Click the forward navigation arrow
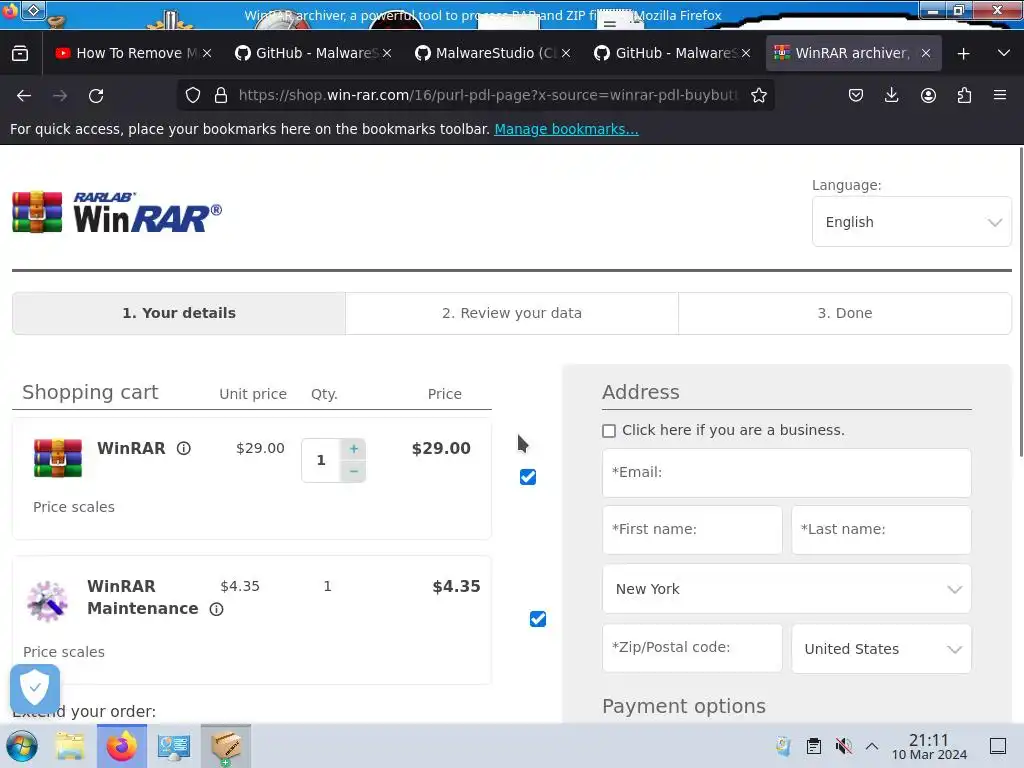The width and height of the screenshot is (1024, 768). 60,95
